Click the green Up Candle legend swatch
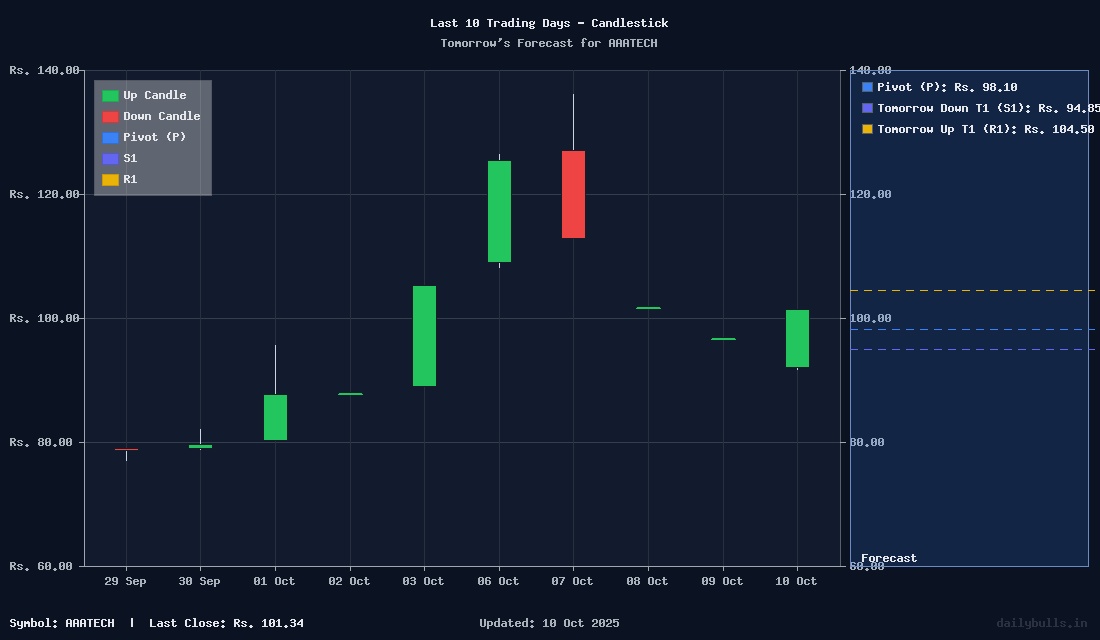The height and width of the screenshot is (640, 1100). pyautogui.click(x=110, y=96)
